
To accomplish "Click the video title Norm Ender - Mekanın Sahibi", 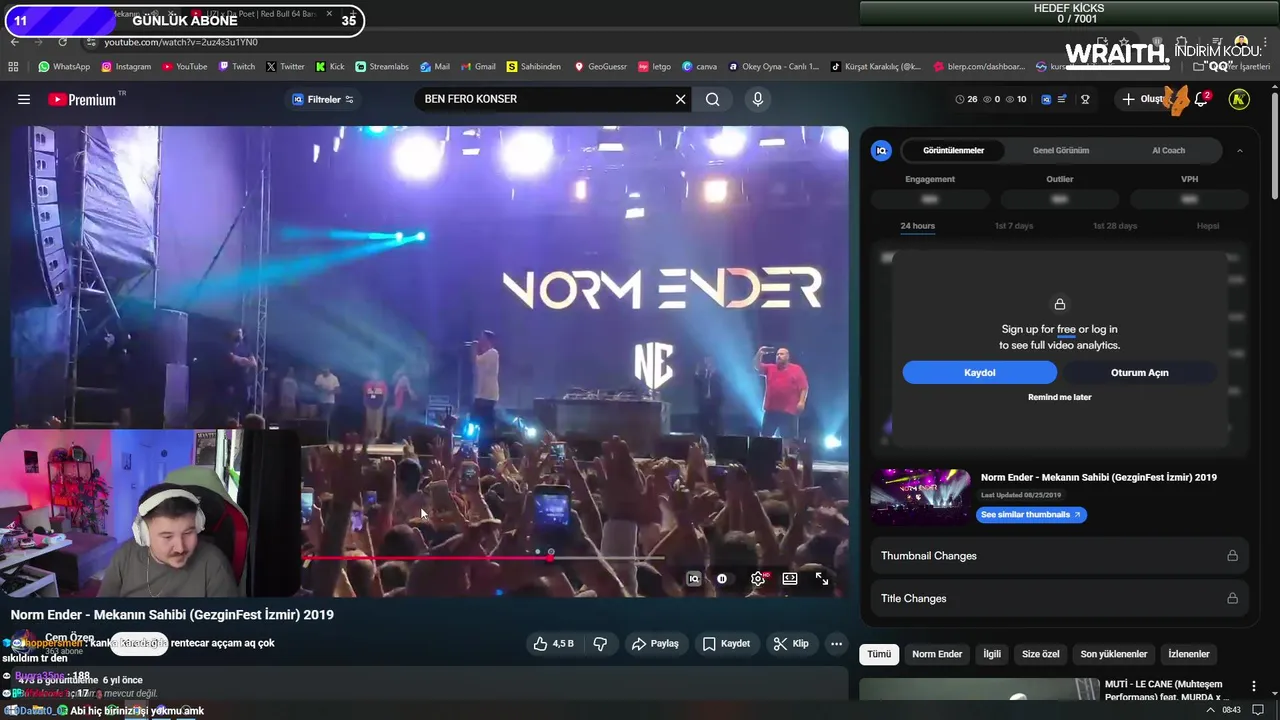I will (x=172, y=615).
